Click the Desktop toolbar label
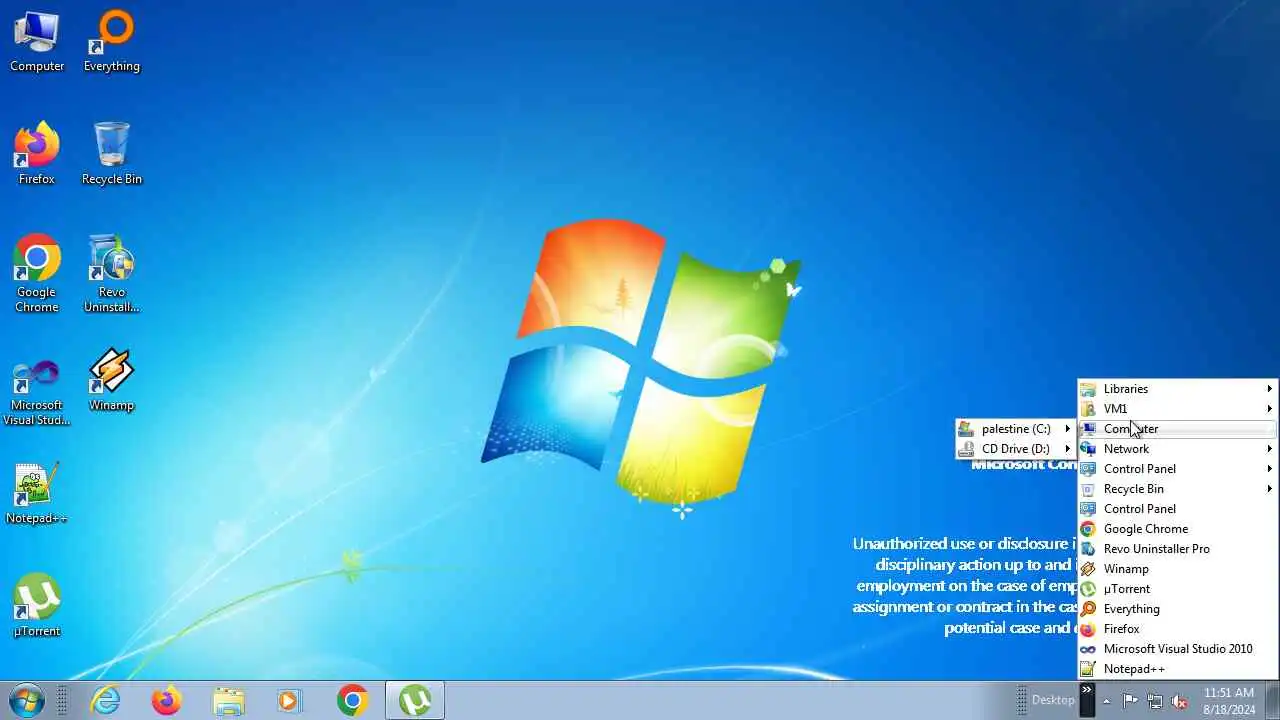 [1053, 700]
